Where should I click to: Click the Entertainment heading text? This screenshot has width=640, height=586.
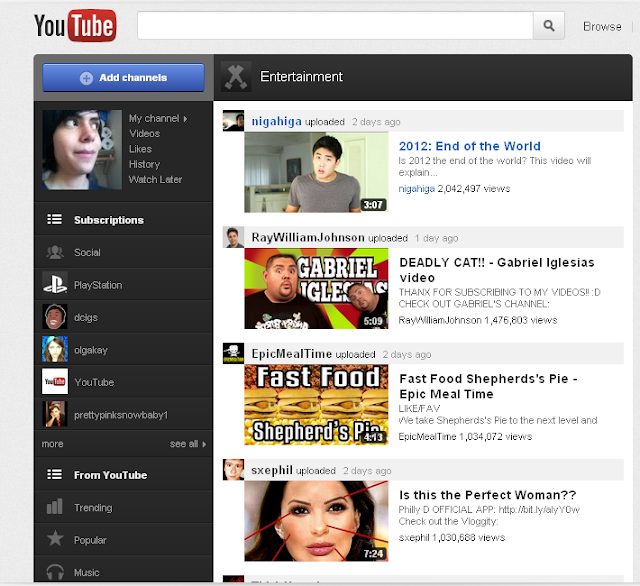301,76
